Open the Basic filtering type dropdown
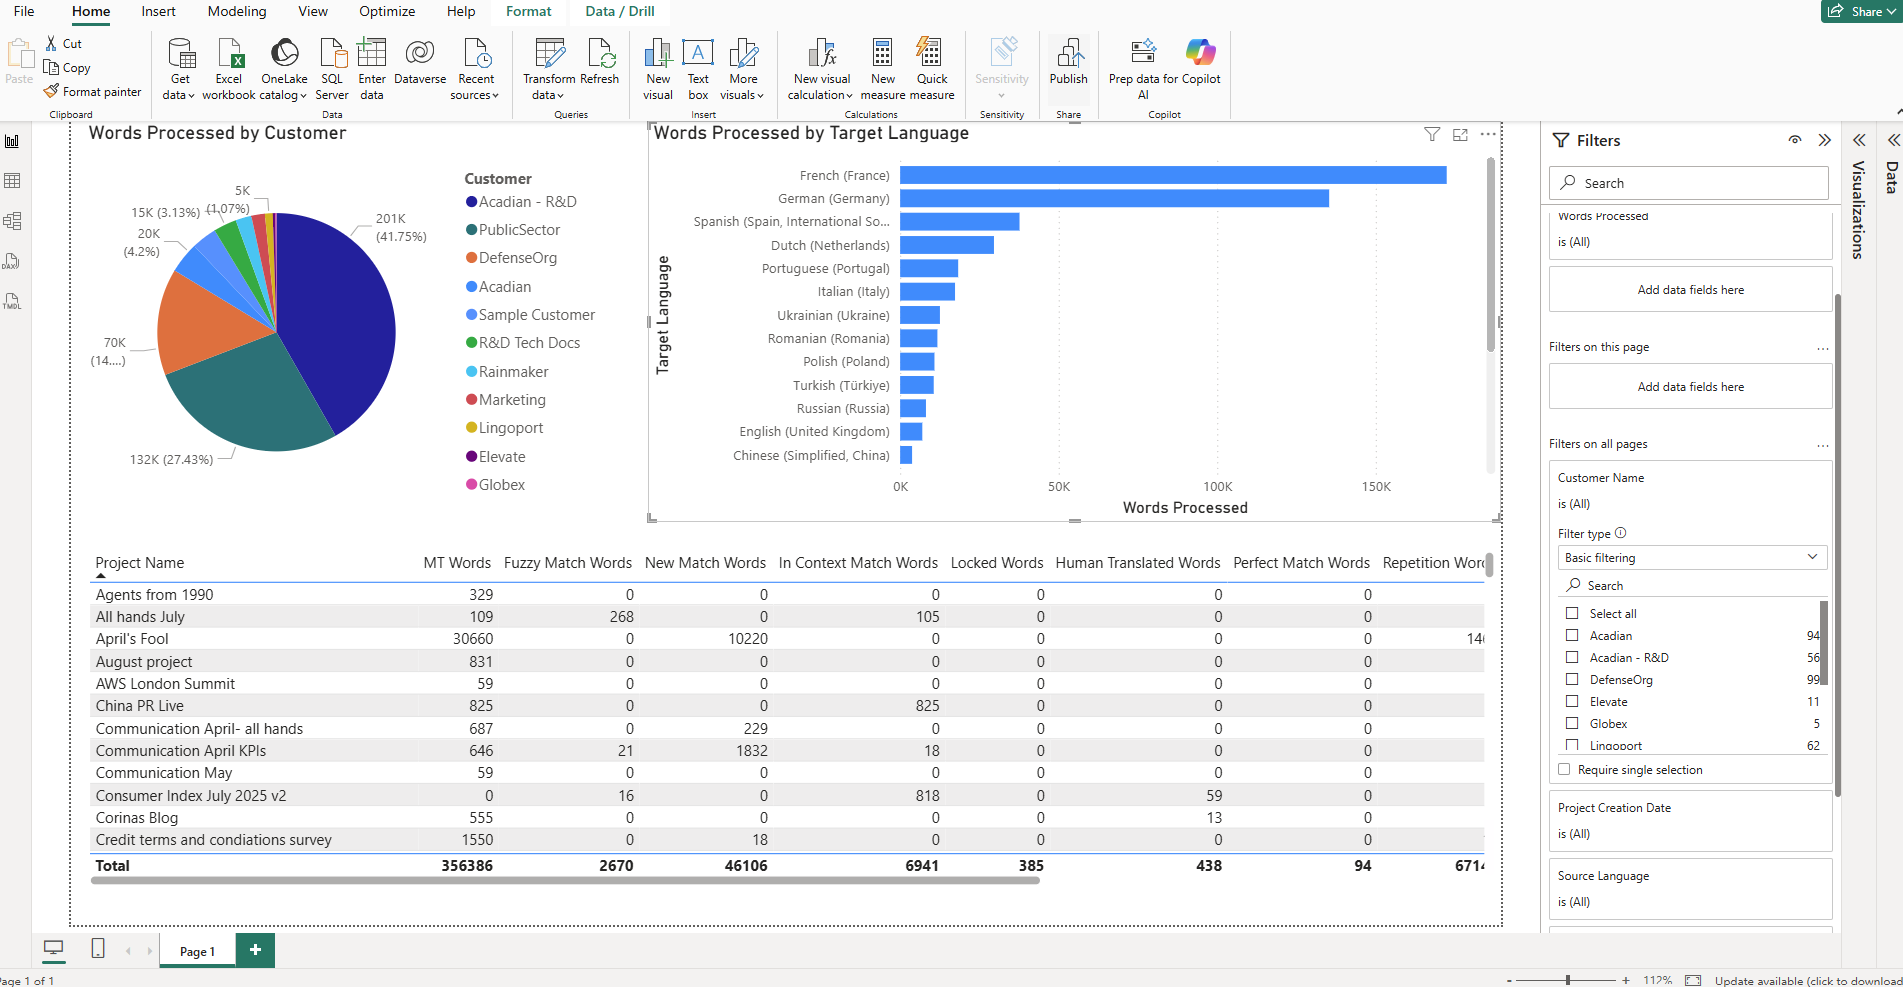This screenshot has width=1903, height=987. (x=1691, y=558)
